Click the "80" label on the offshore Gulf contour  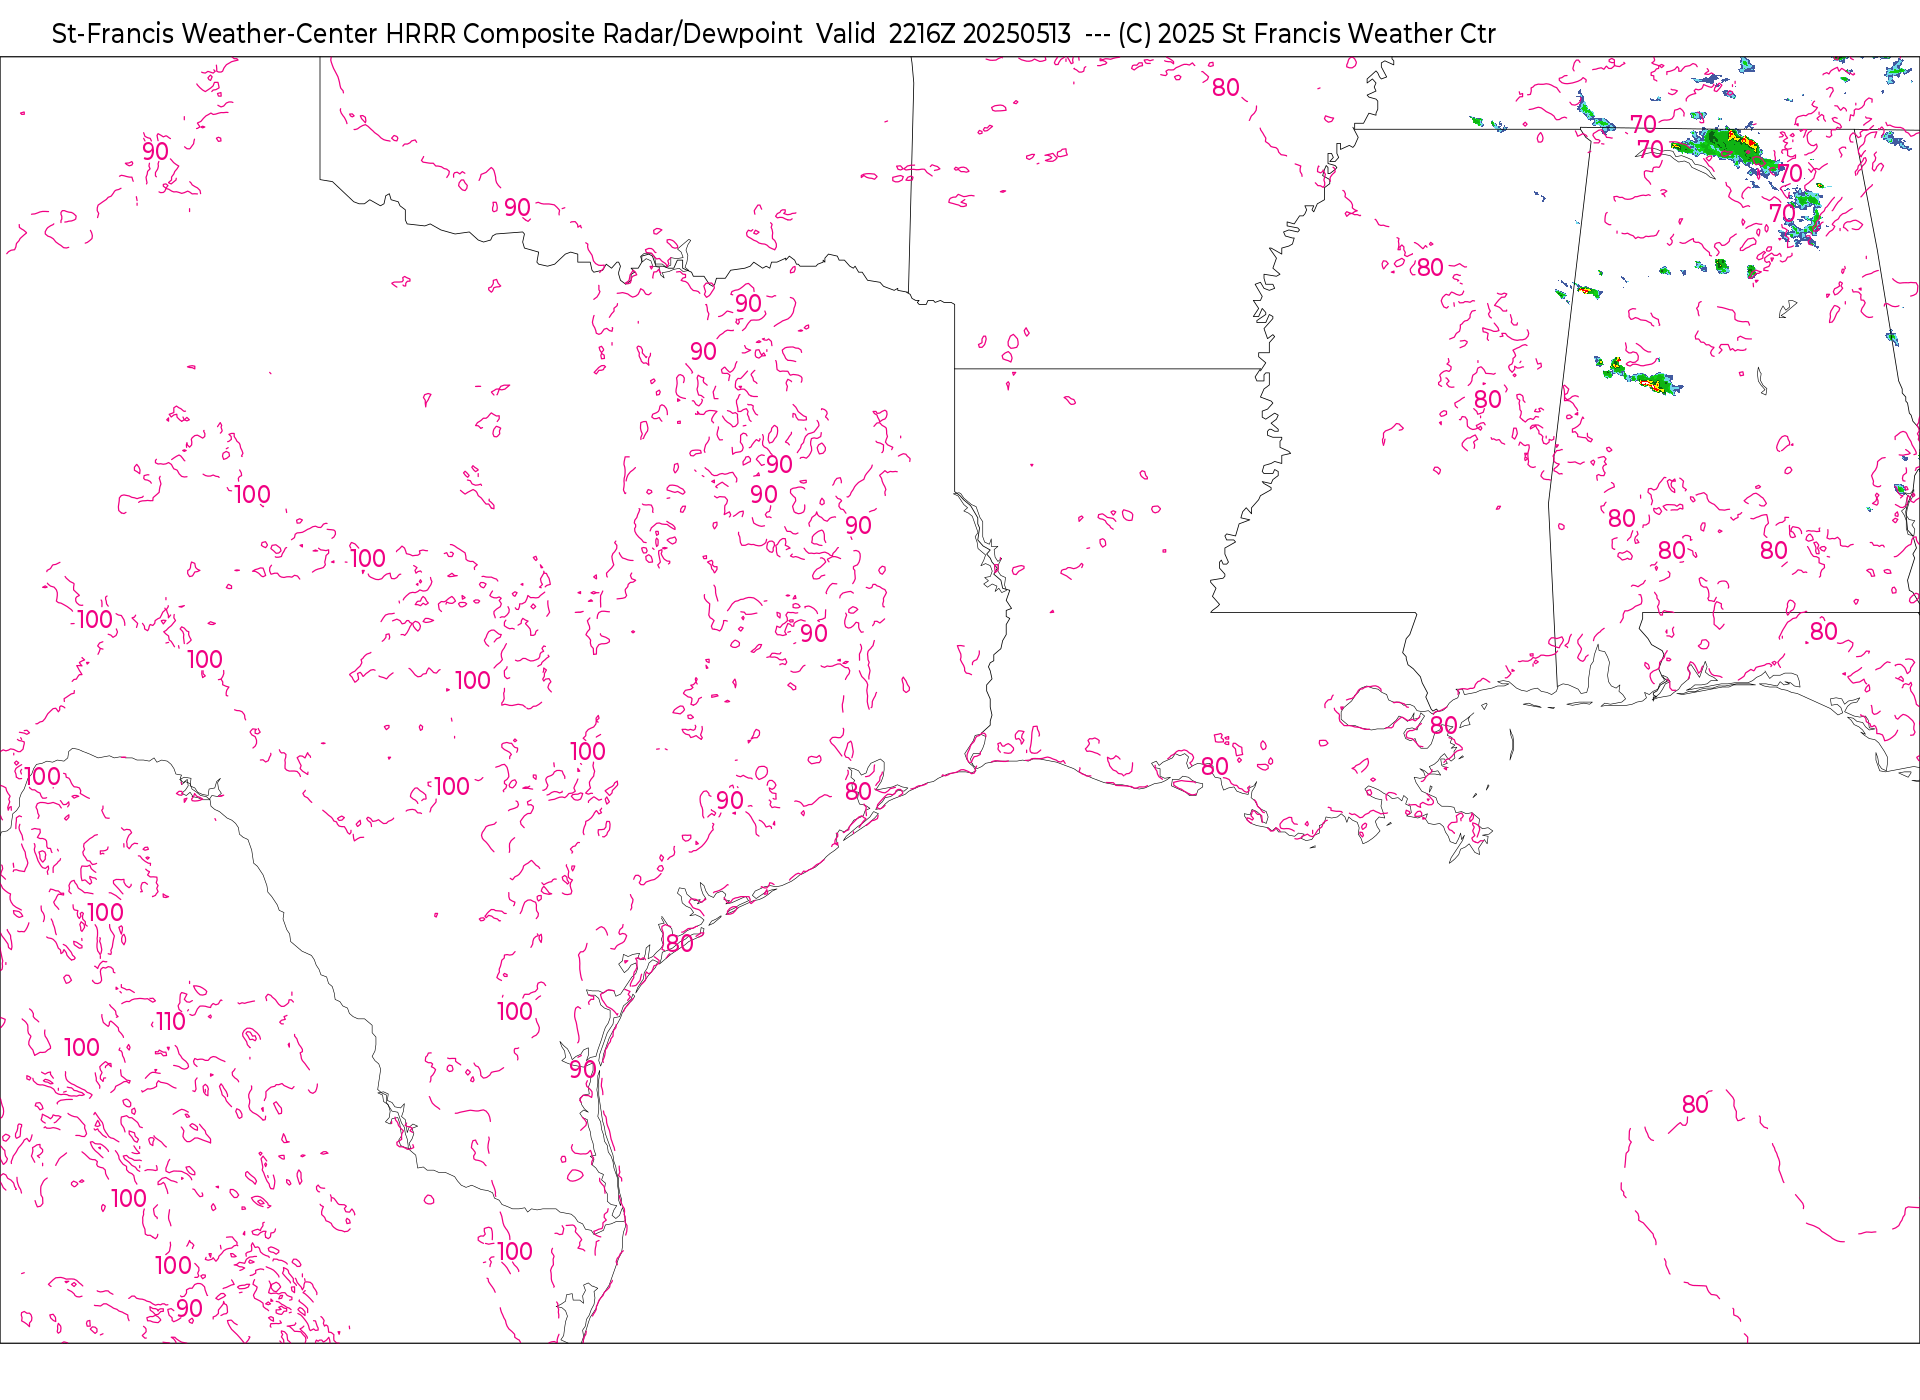coord(1695,1105)
